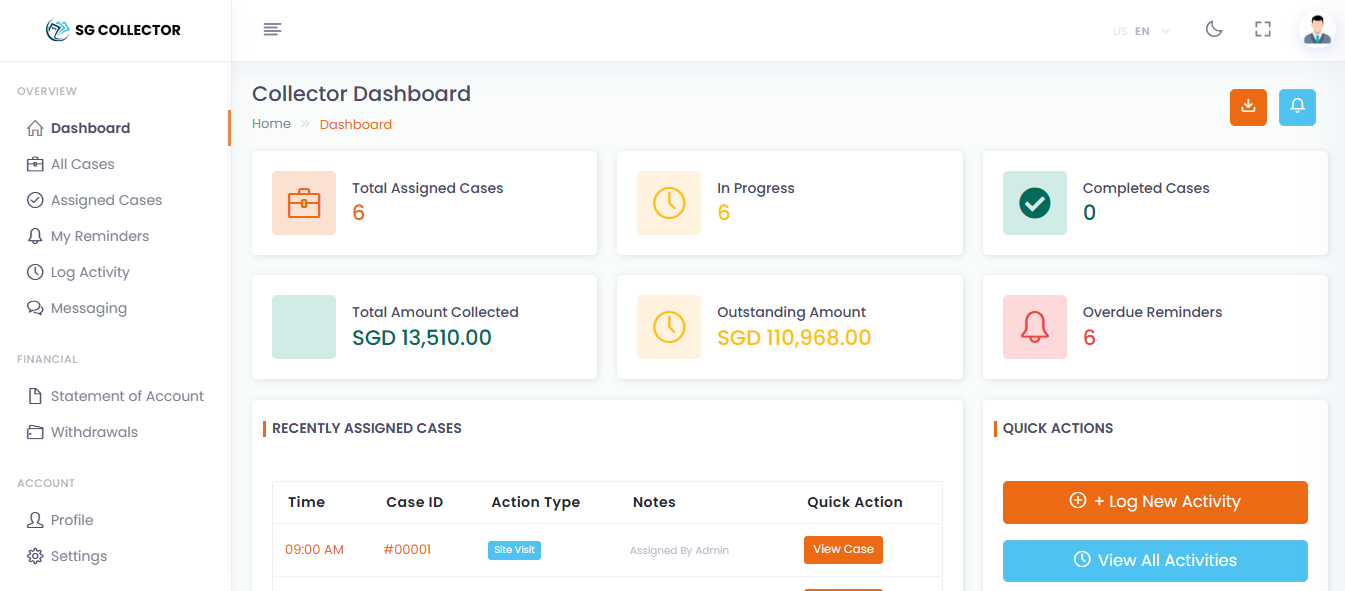Open the Messaging section
1345x591 pixels.
[87, 307]
